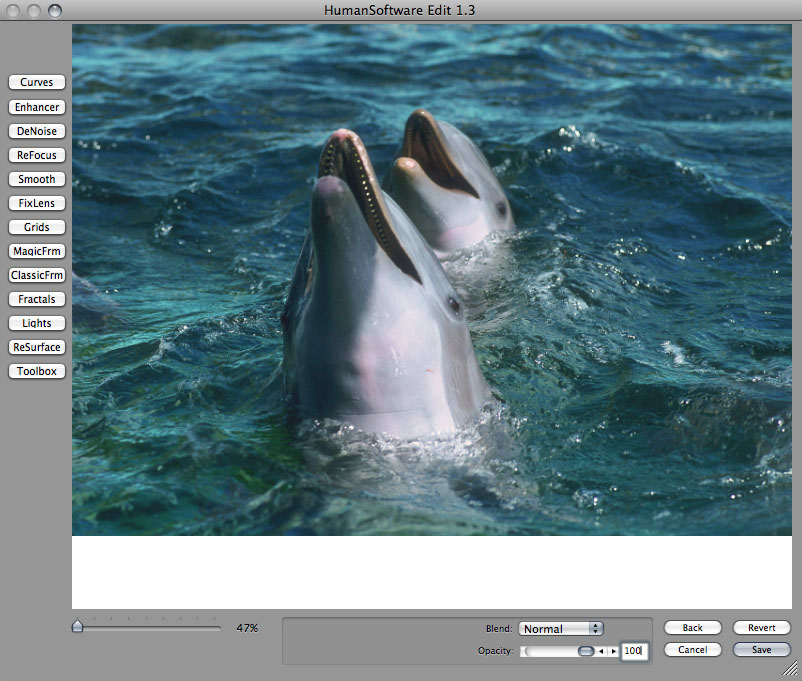802x681 pixels.
Task: Open the ClassicFrm frames module
Action: 37,275
